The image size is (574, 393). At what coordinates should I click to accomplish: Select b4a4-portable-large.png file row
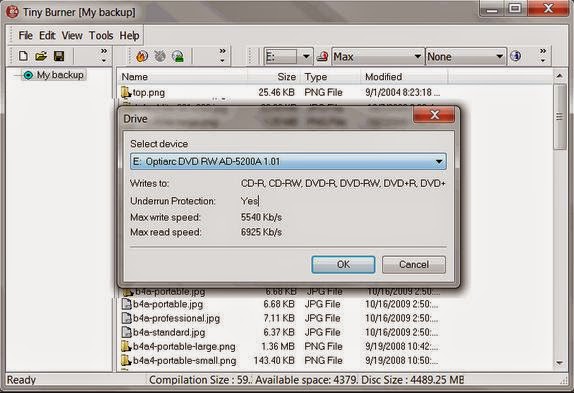281,346
